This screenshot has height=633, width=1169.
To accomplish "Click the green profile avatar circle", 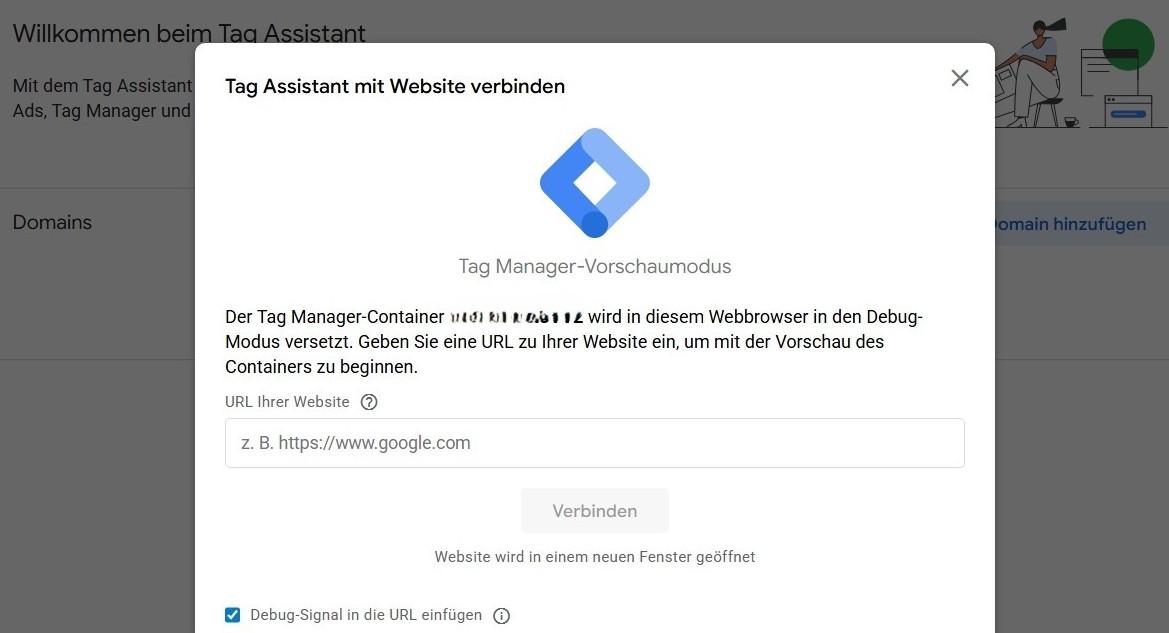I will click(1128, 44).
